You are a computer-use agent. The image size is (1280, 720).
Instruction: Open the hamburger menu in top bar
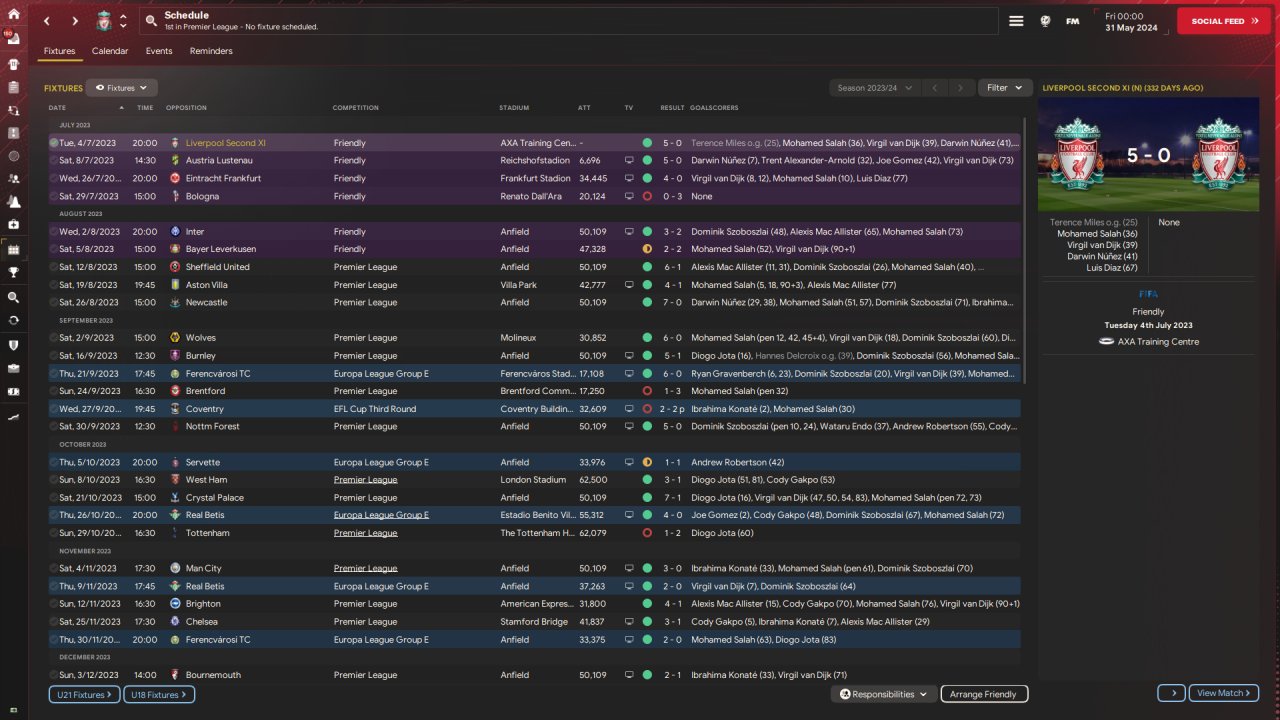[1016, 21]
